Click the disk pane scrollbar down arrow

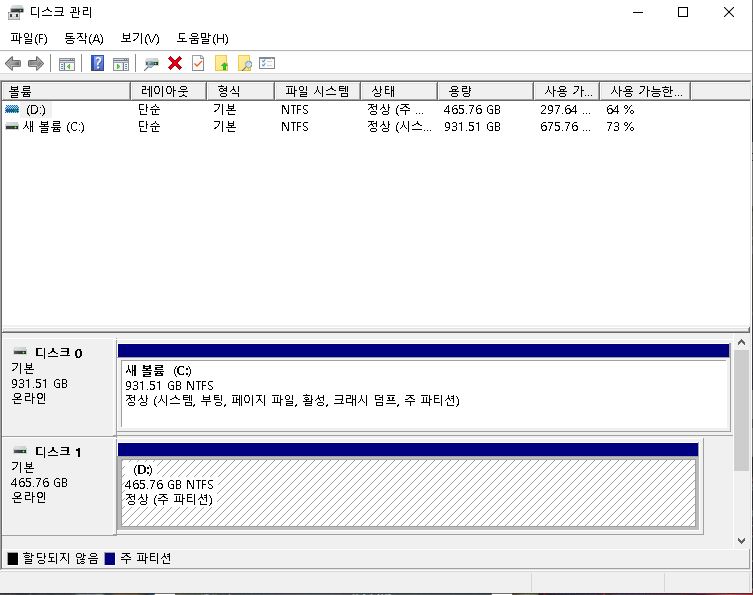741,541
